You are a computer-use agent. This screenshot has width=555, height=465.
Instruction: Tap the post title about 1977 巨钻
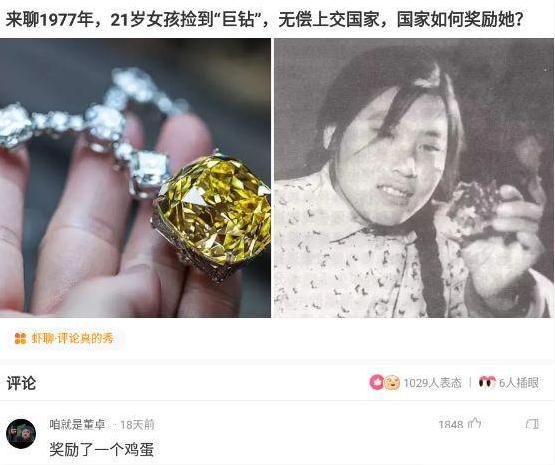pyautogui.click(x=264, y=19)
